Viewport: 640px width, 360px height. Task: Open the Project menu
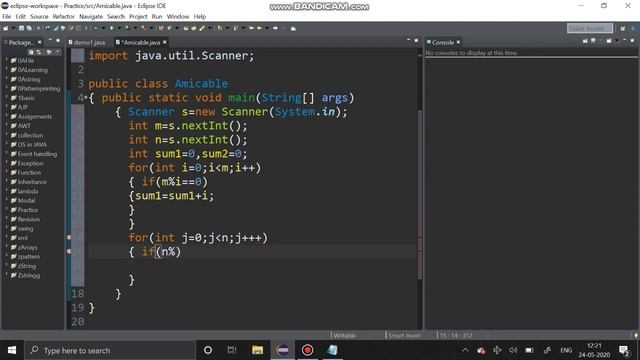pos(138,17)
